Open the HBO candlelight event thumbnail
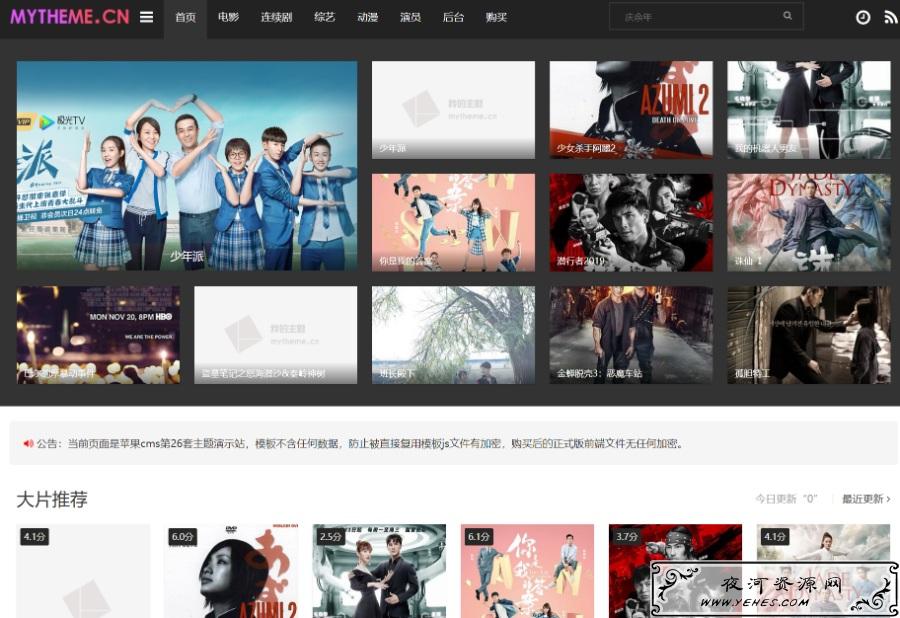Screen dimensions: 900x618 coord(98,335)
